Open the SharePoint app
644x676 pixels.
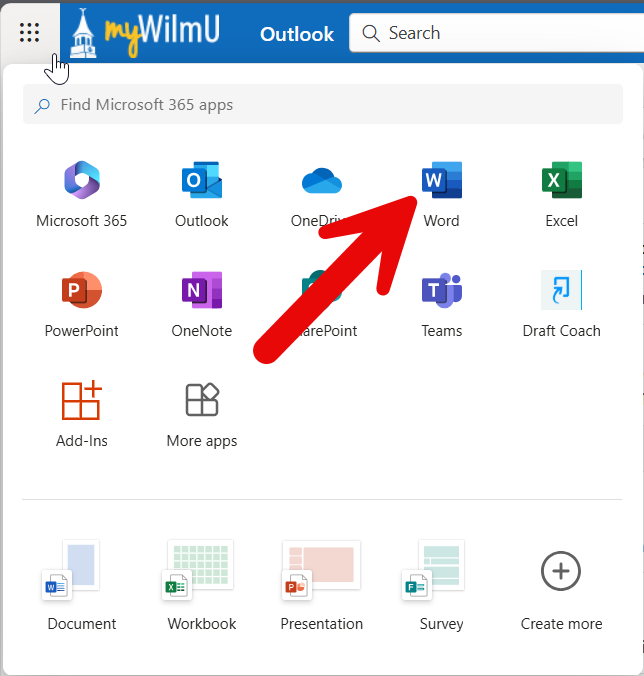point(322,304)
